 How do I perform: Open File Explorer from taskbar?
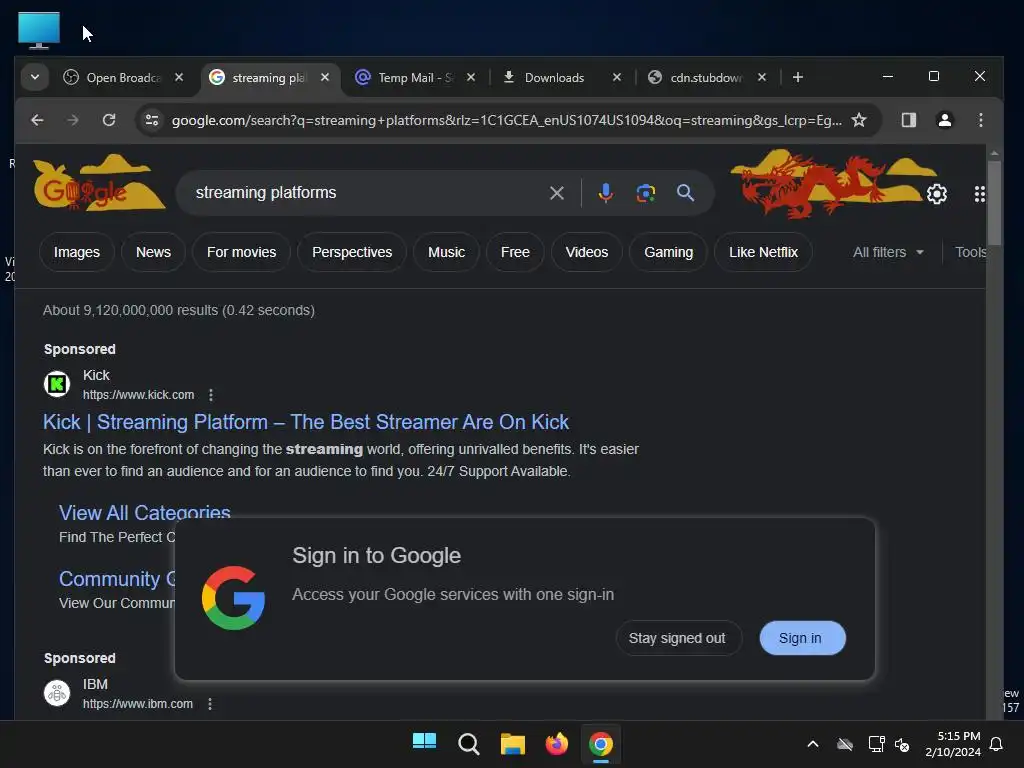click(513, 743)
